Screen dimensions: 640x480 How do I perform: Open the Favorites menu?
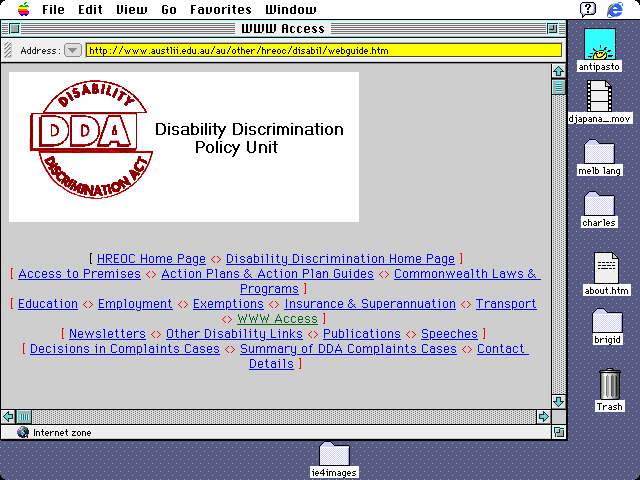pos(221,9)
